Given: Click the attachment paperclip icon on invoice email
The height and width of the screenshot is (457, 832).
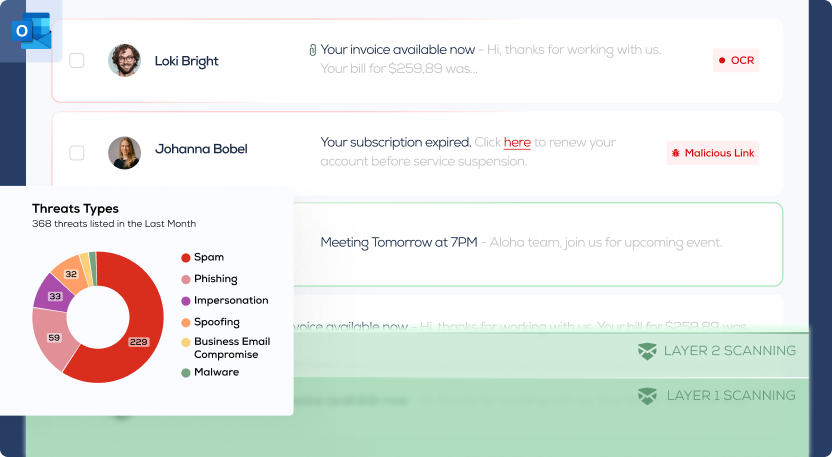Looking at the screenshot, I should (x=313, y=50).
